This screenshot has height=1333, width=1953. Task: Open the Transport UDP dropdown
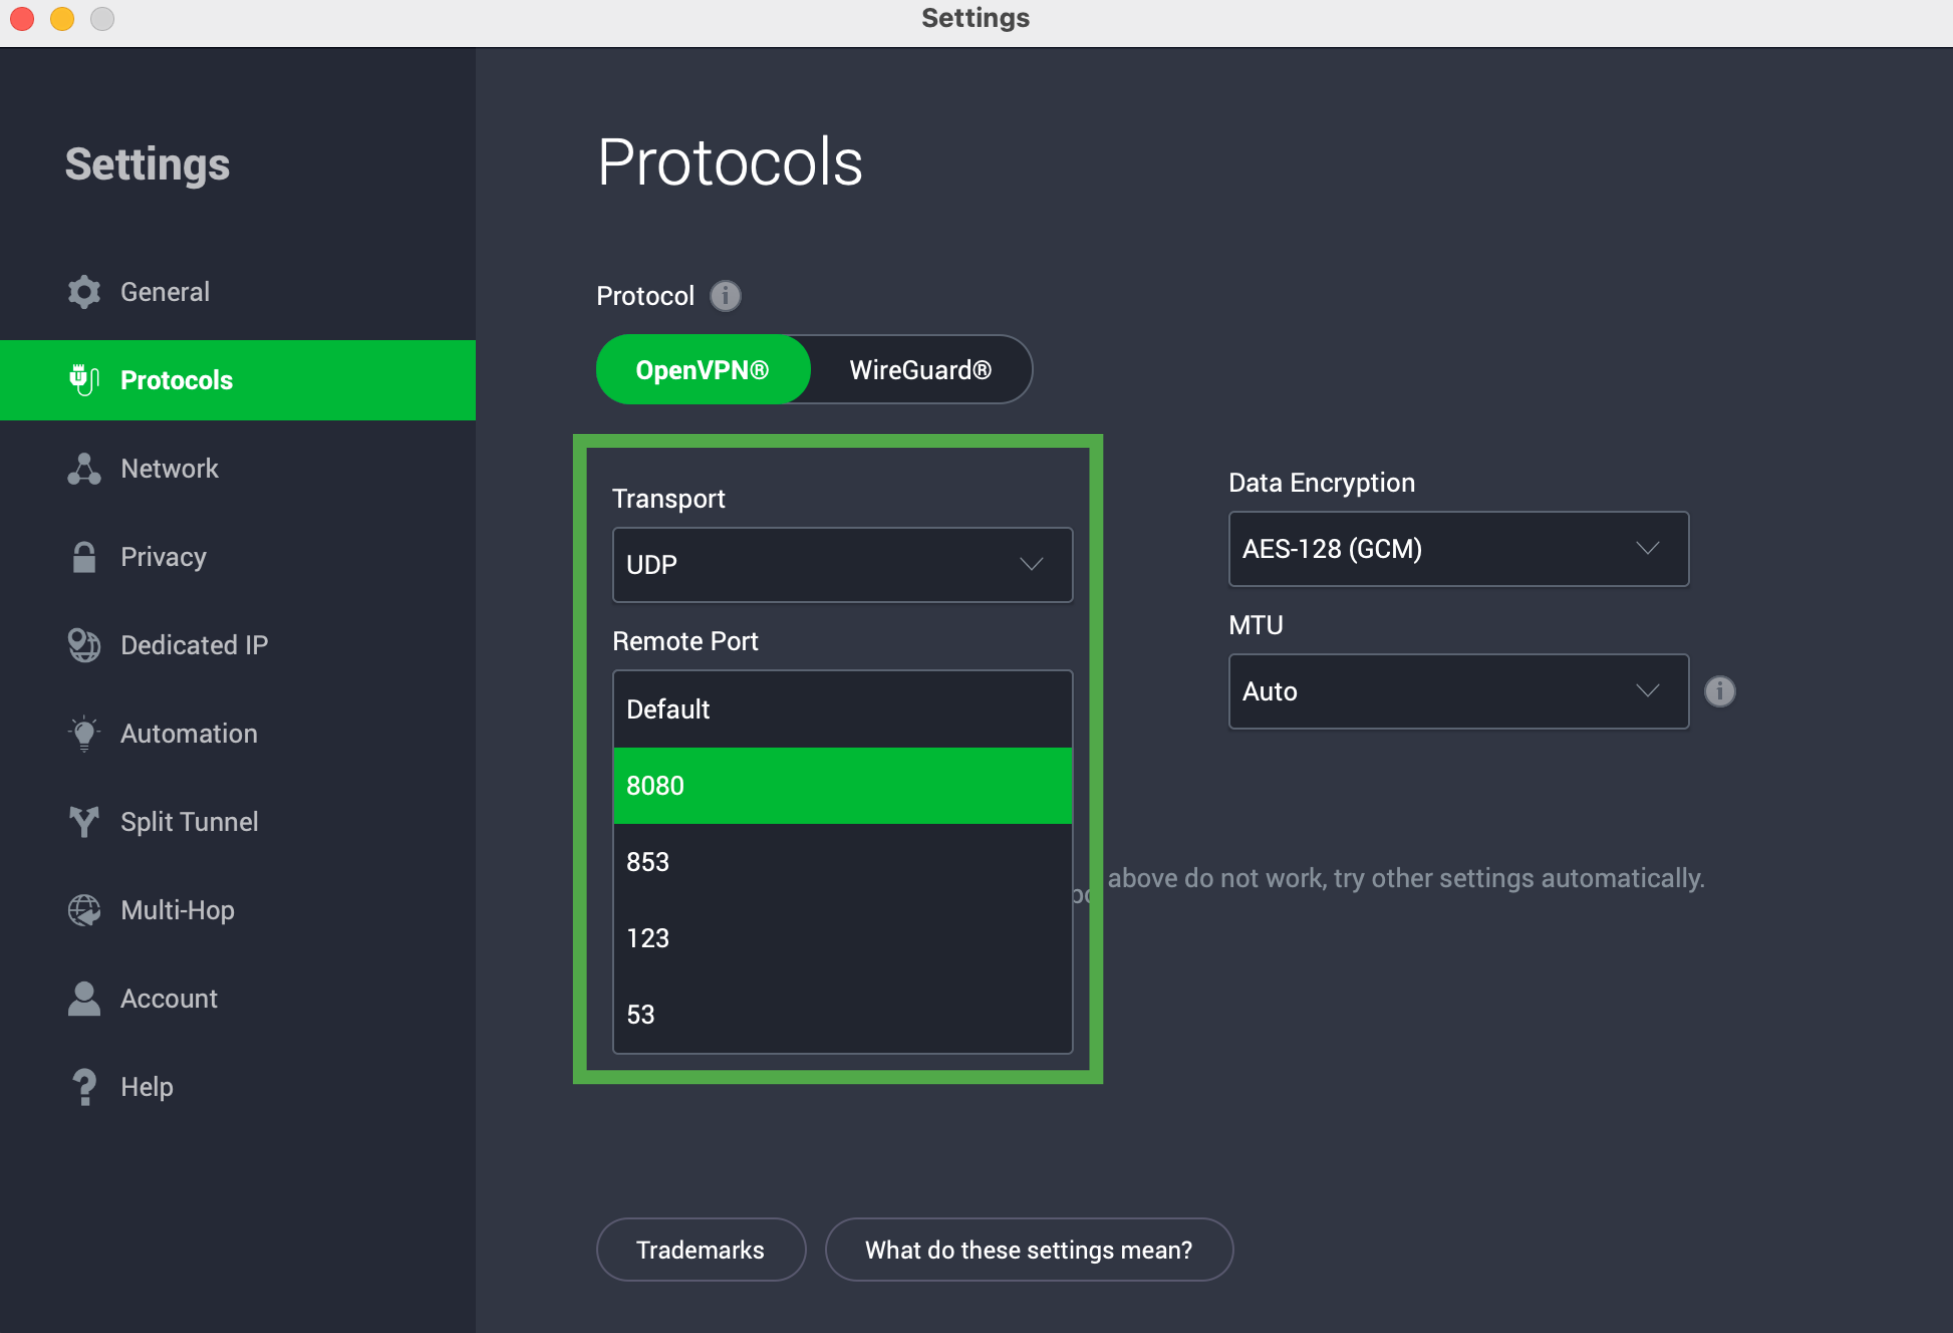coord(842,565)
